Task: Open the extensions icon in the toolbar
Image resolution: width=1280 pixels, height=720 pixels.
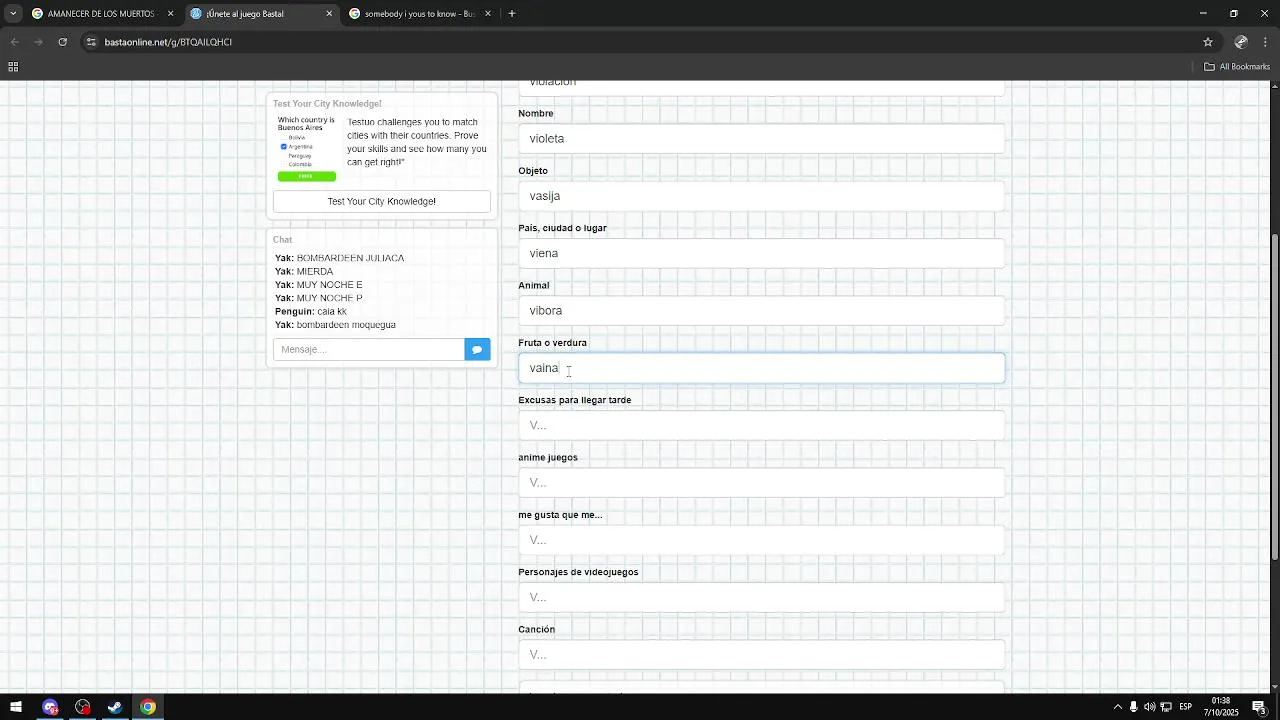Action: (x=1241, y=42)
